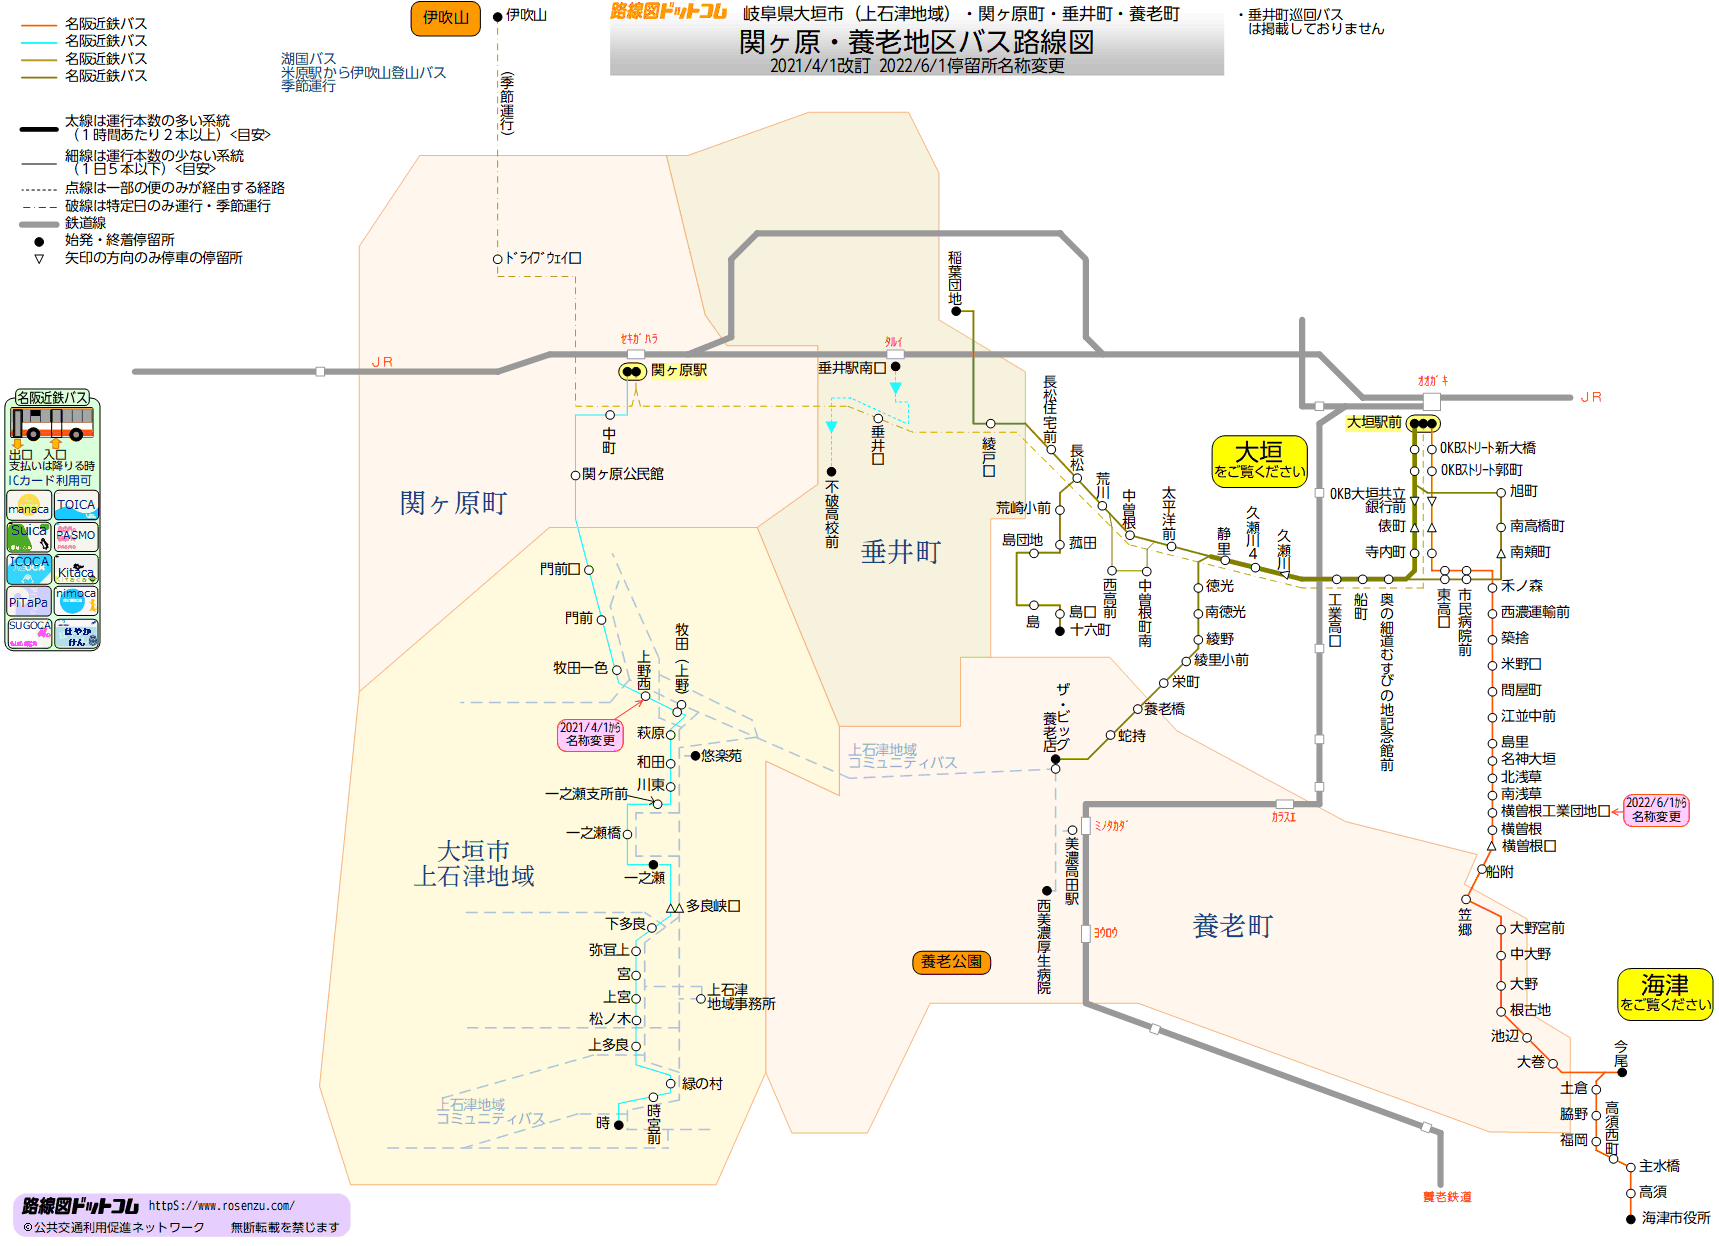The width and height of the screenshot is (1719, 1246).
Task: Click the orange-striped bus illustration
Action: coord(52,423)
